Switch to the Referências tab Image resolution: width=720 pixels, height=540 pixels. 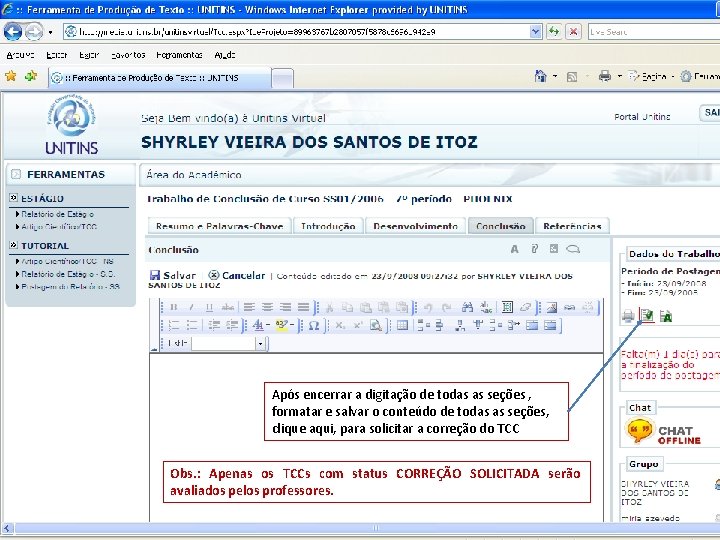(x=572, y=226)
